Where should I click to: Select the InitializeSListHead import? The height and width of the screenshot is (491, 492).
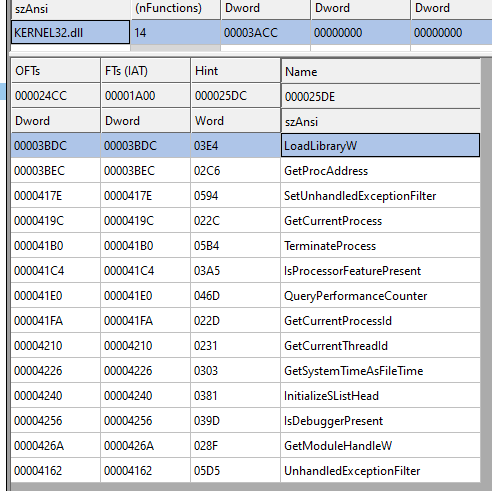331,396
